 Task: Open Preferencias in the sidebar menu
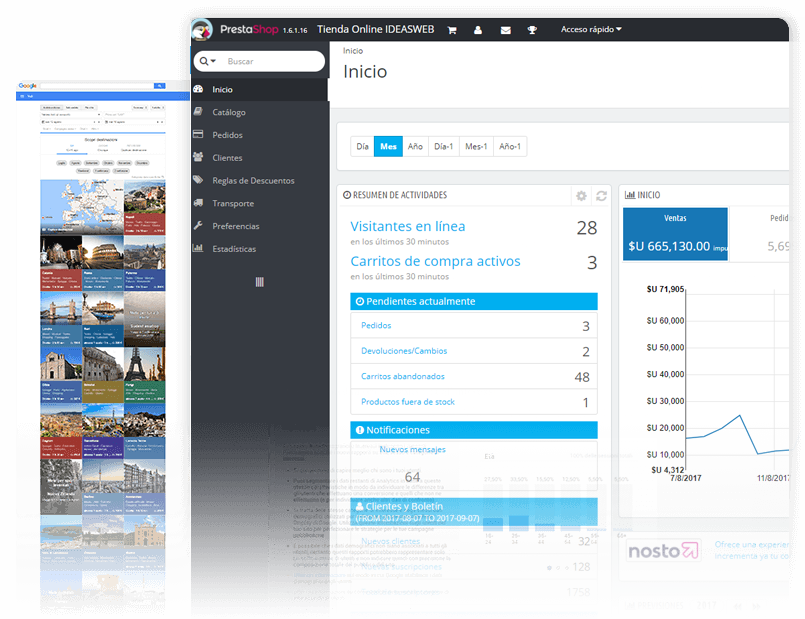tap(260, 226)
